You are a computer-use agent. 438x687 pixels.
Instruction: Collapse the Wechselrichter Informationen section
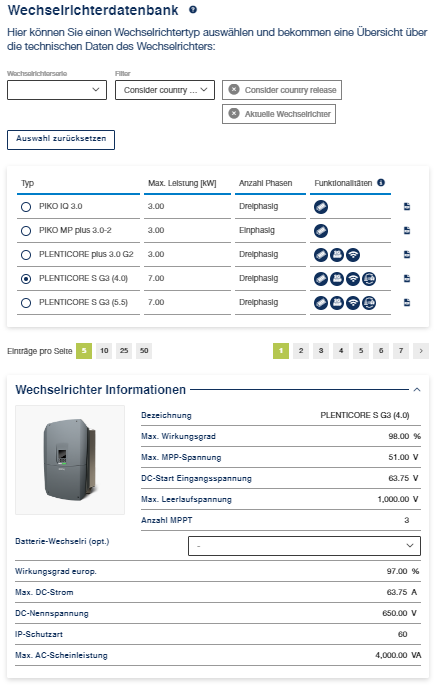(x=417, y=390)
